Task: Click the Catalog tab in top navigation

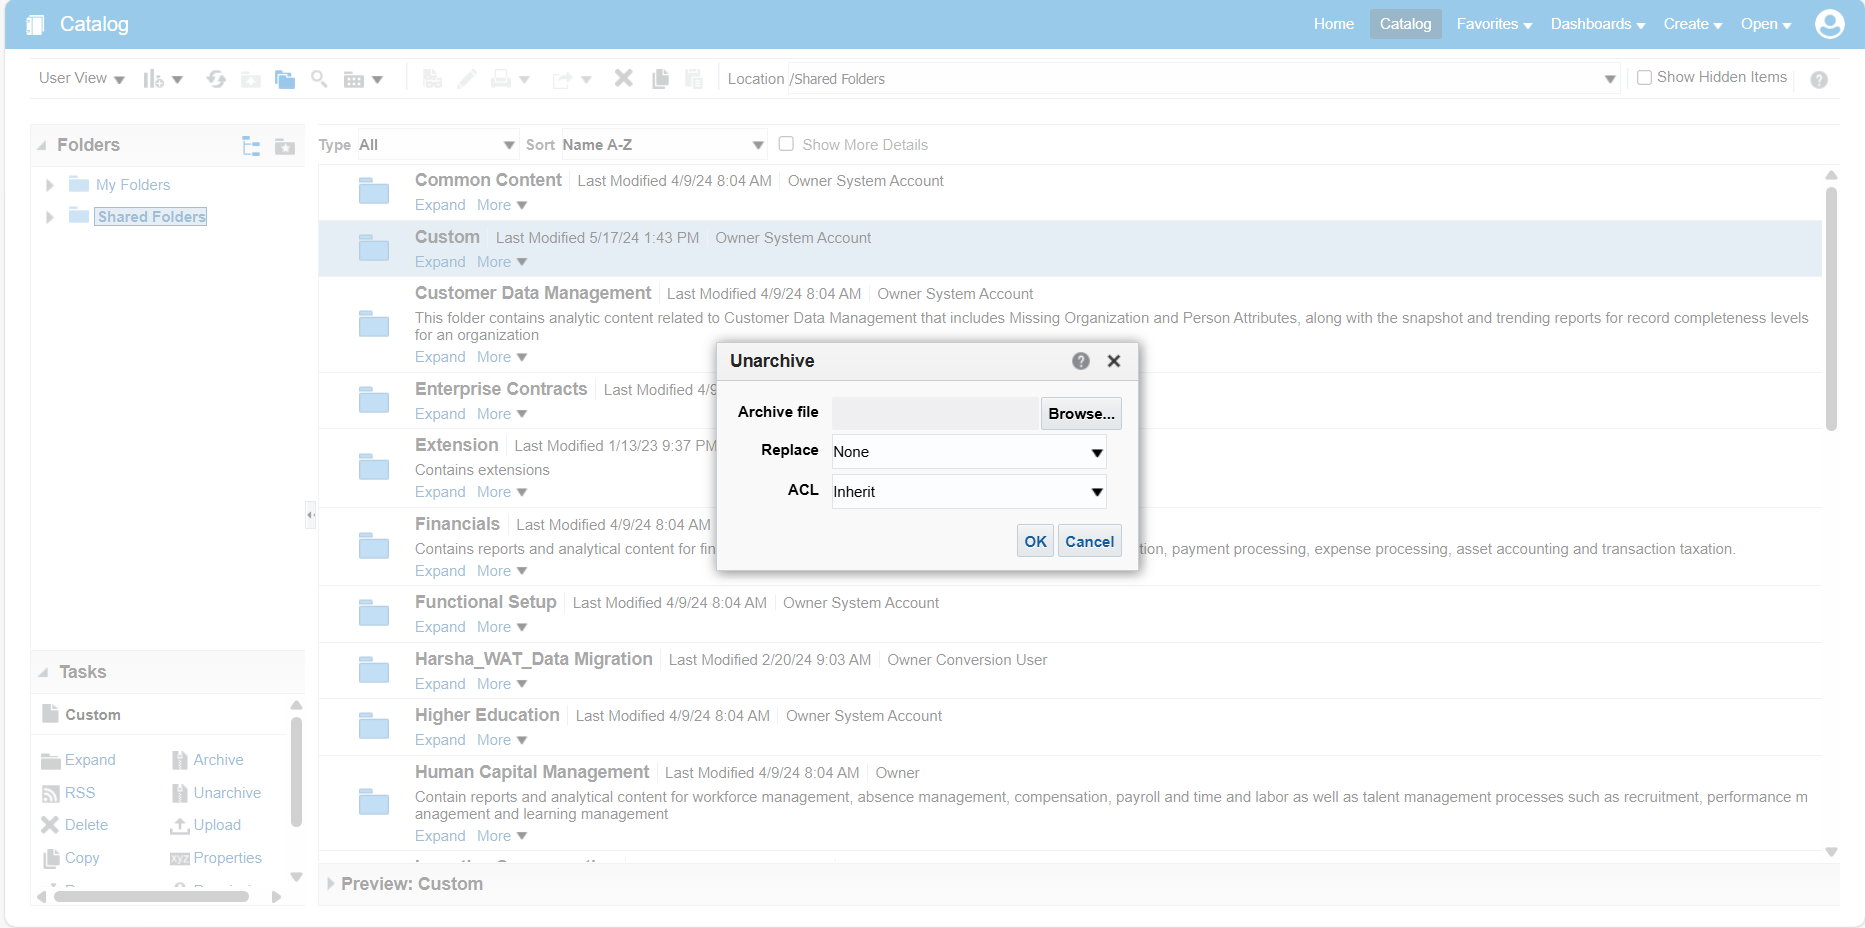Action: [1405, 24]
